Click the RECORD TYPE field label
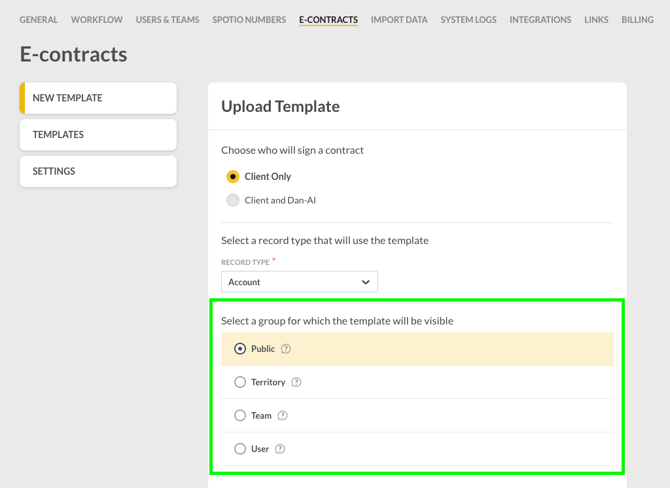 [245, 262]
